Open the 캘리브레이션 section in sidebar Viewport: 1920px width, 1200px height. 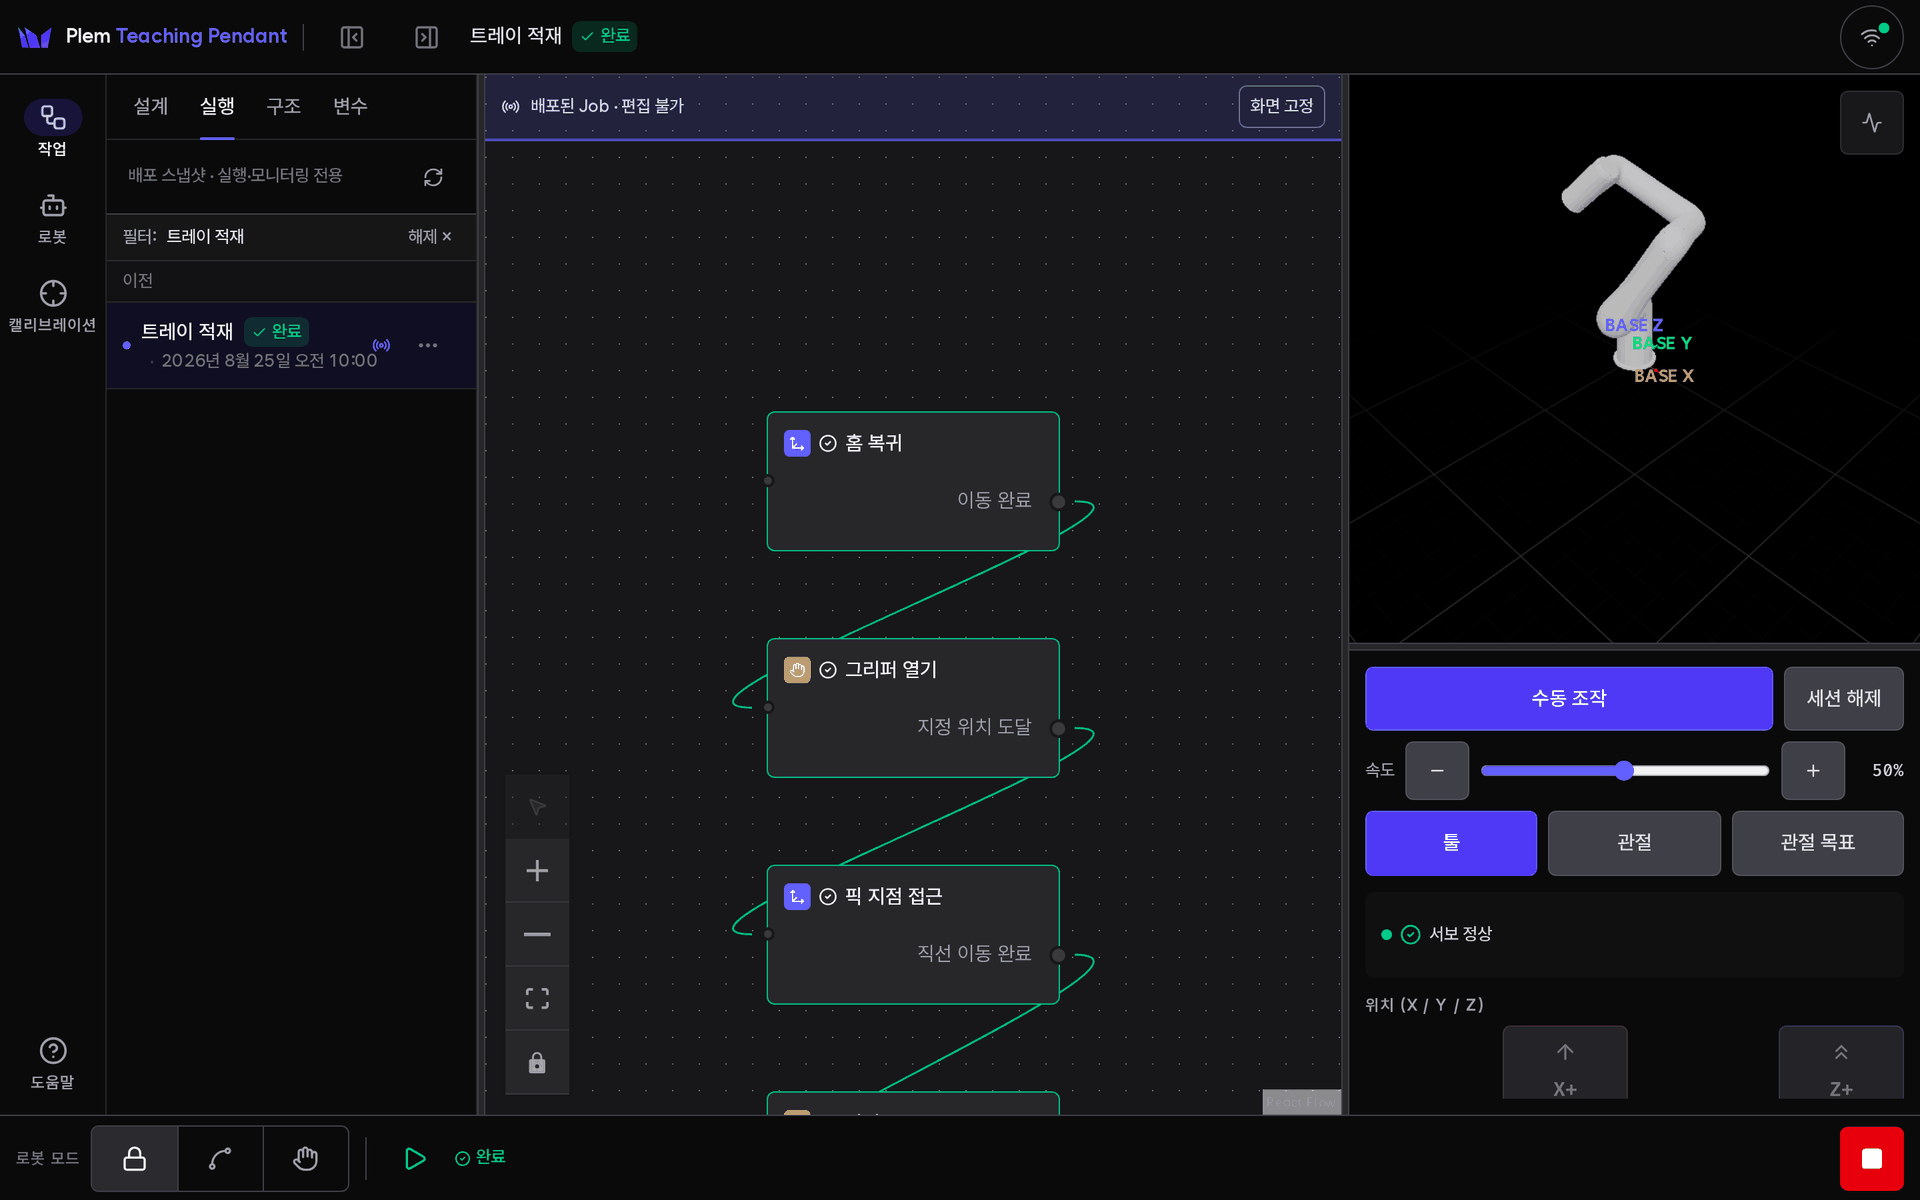[52, 306]
